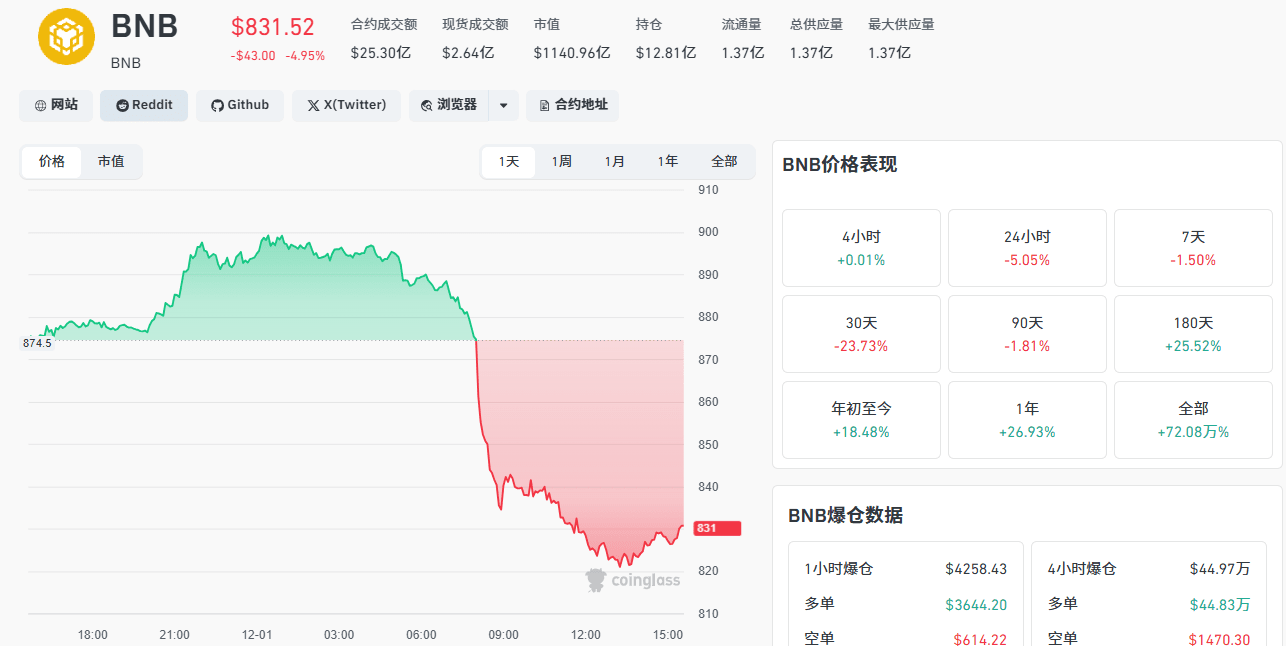
Task: Select the 全部 time range
Action: pos(724,161)
